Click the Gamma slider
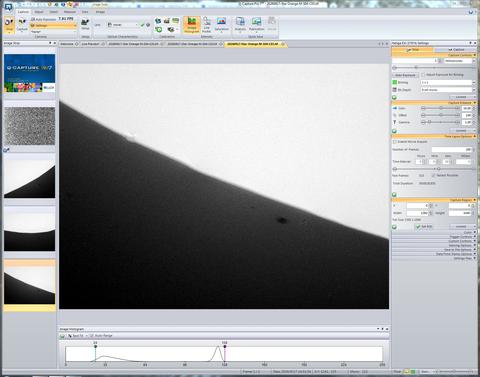 tap(441, 122)
